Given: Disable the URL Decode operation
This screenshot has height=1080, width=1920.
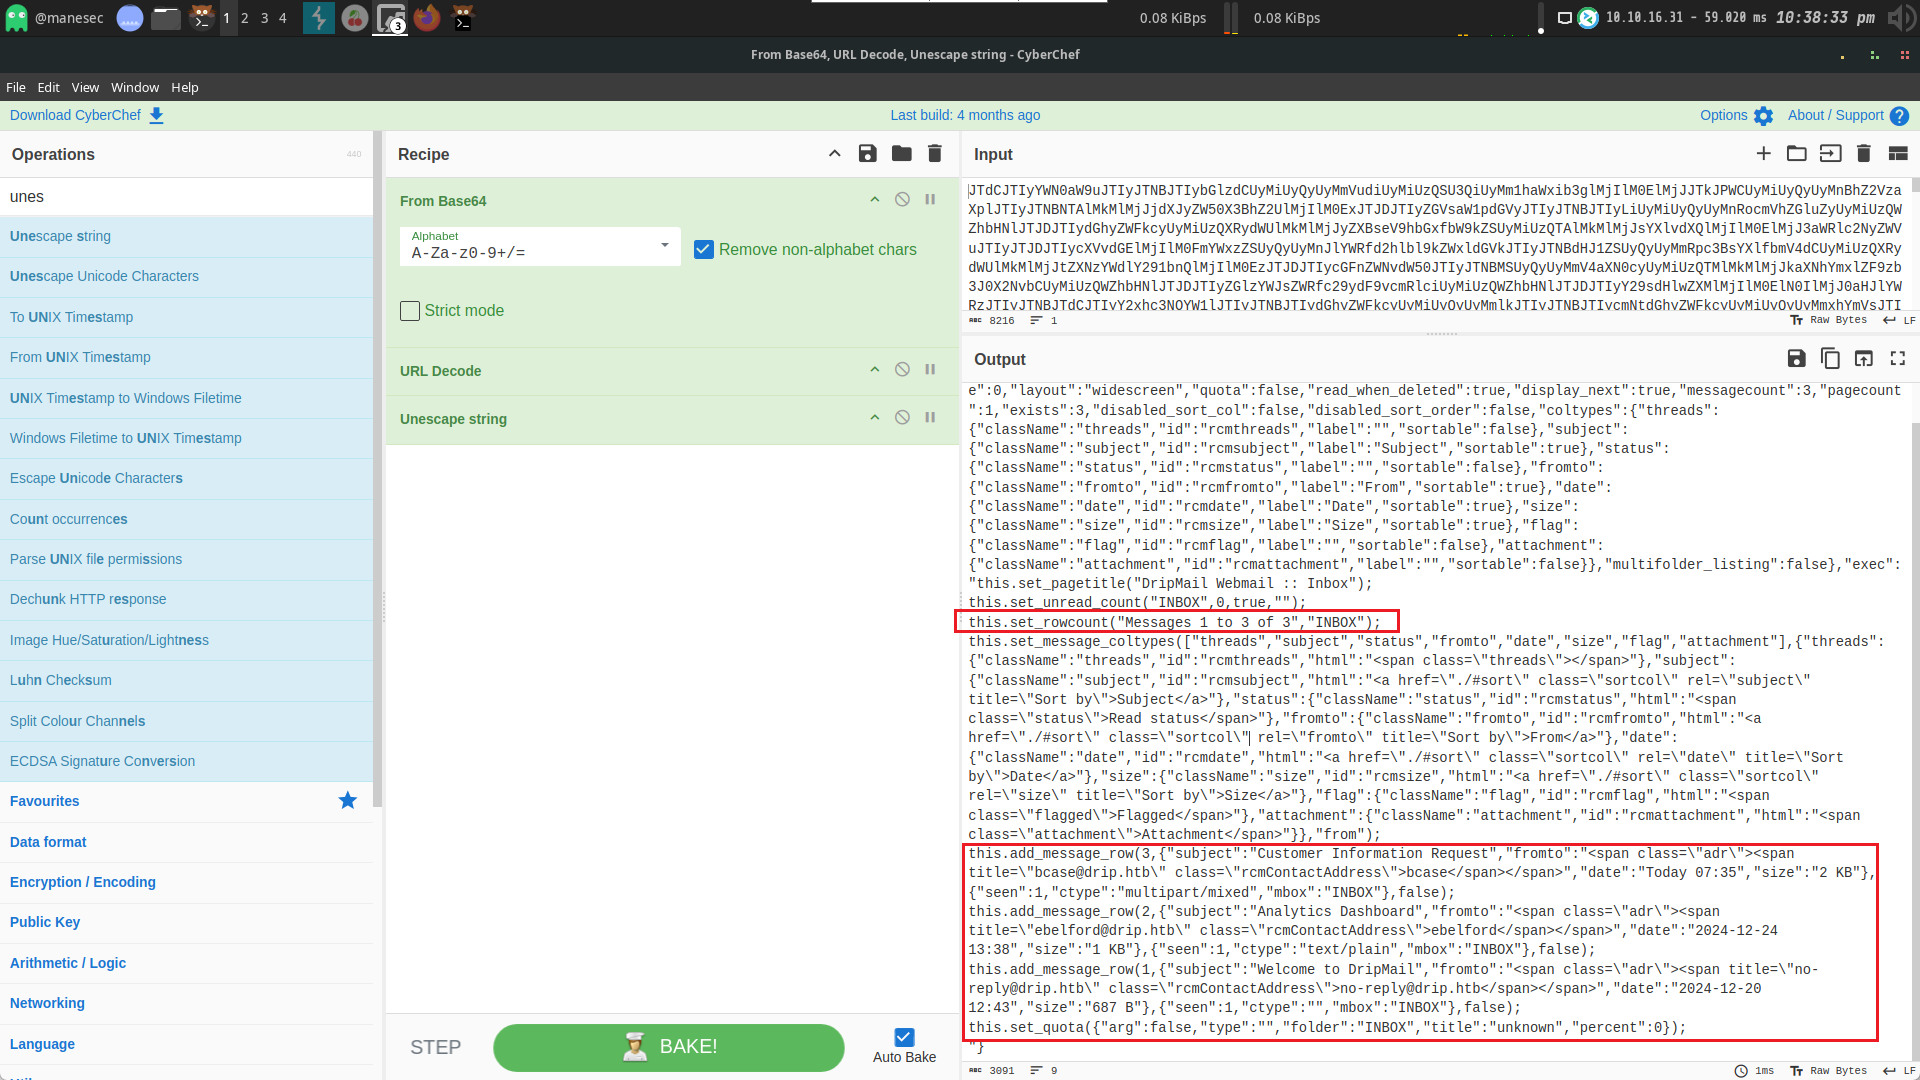Looking at the screenshot, I should (x=902, y=370).
